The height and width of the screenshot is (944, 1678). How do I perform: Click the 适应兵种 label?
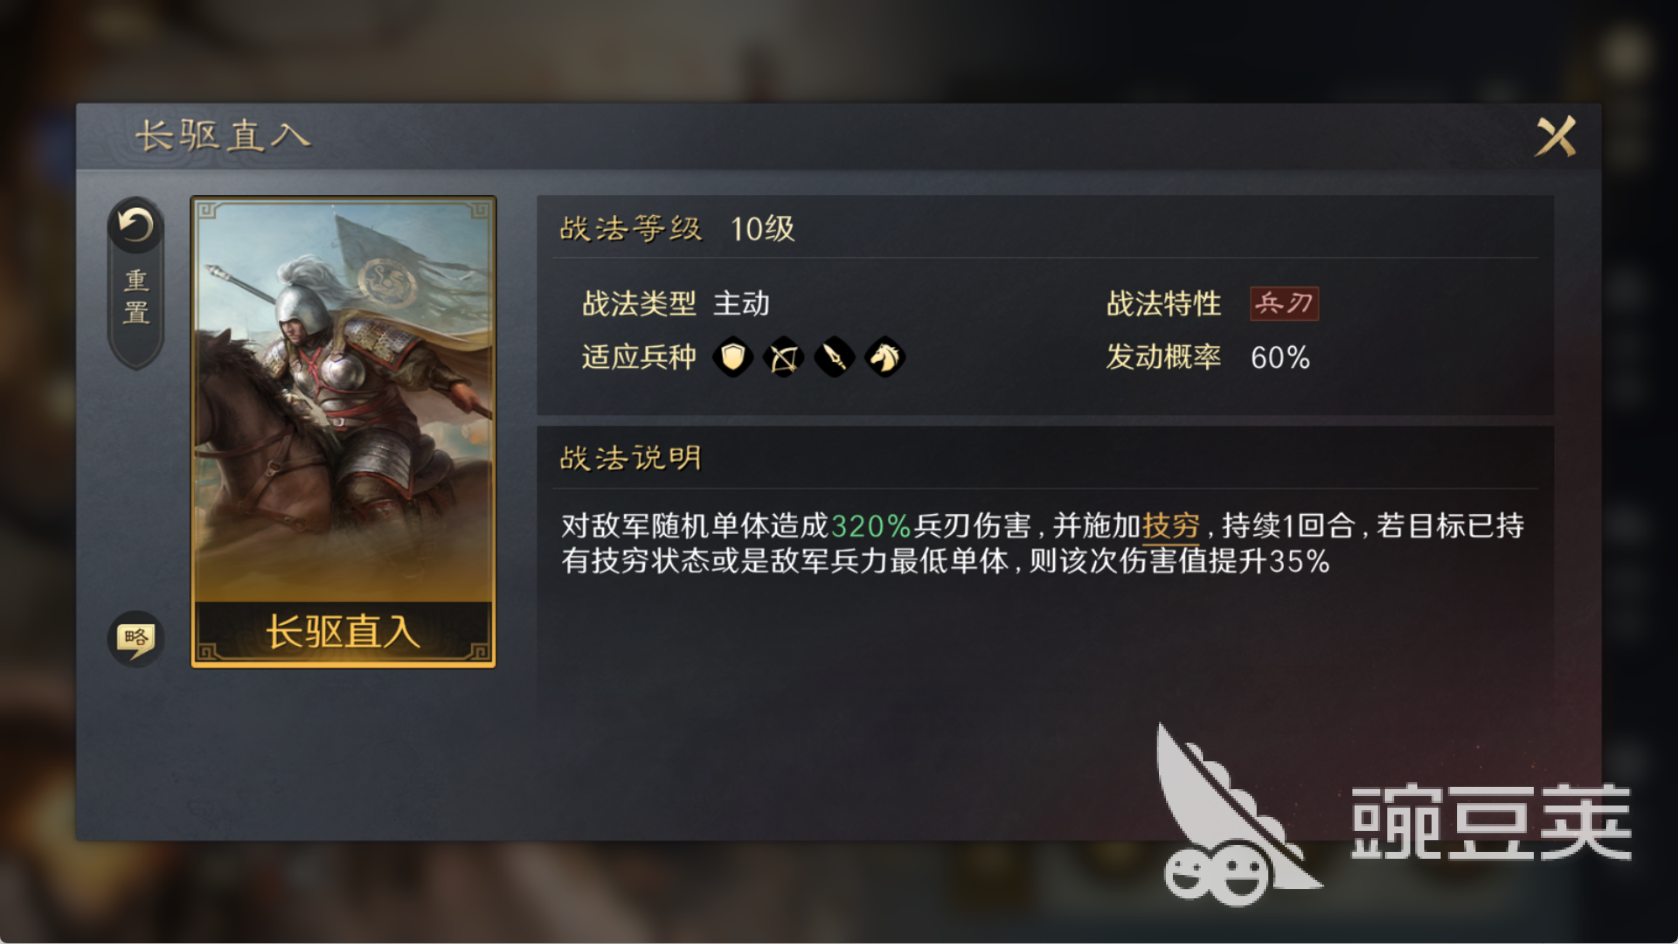[639, 357]
